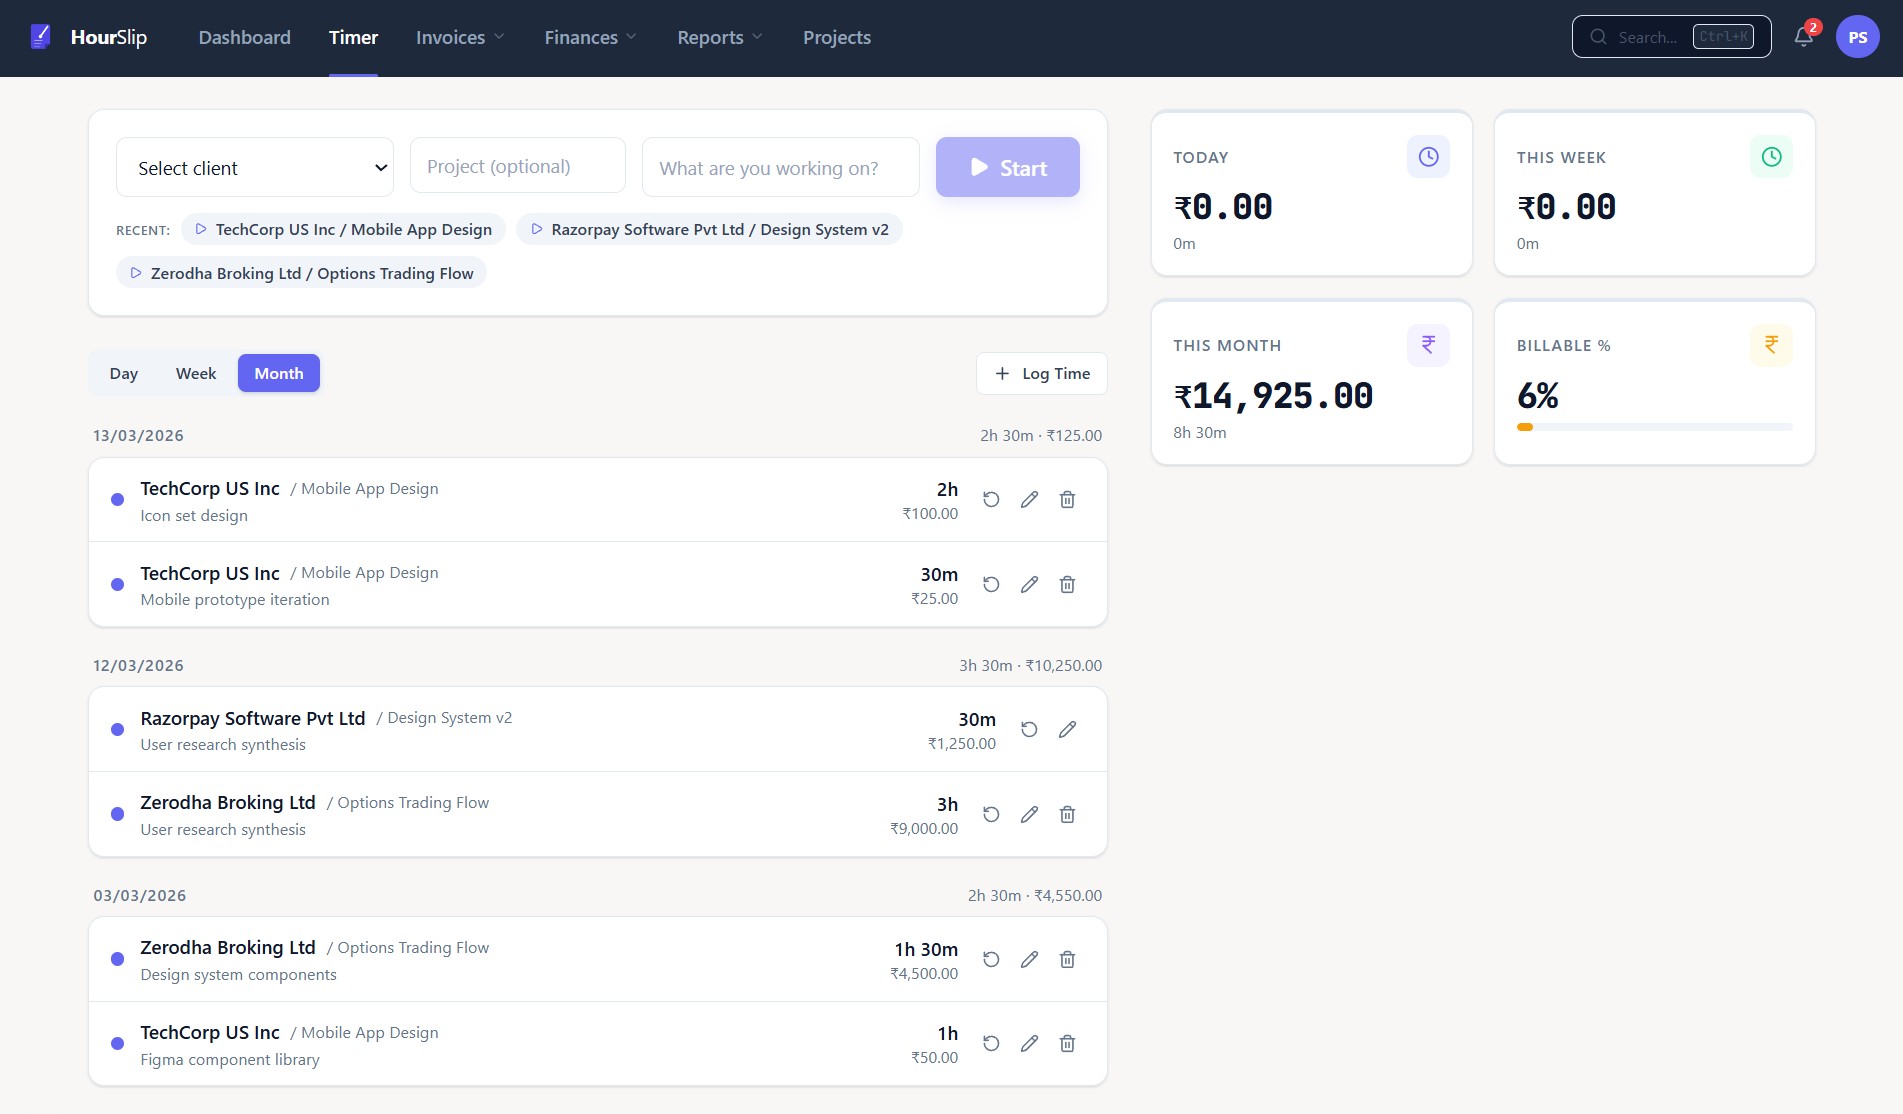Click the HourSlip logo icon
The height and width of the screenshot is (1114, 1903).
pos(40,37)
